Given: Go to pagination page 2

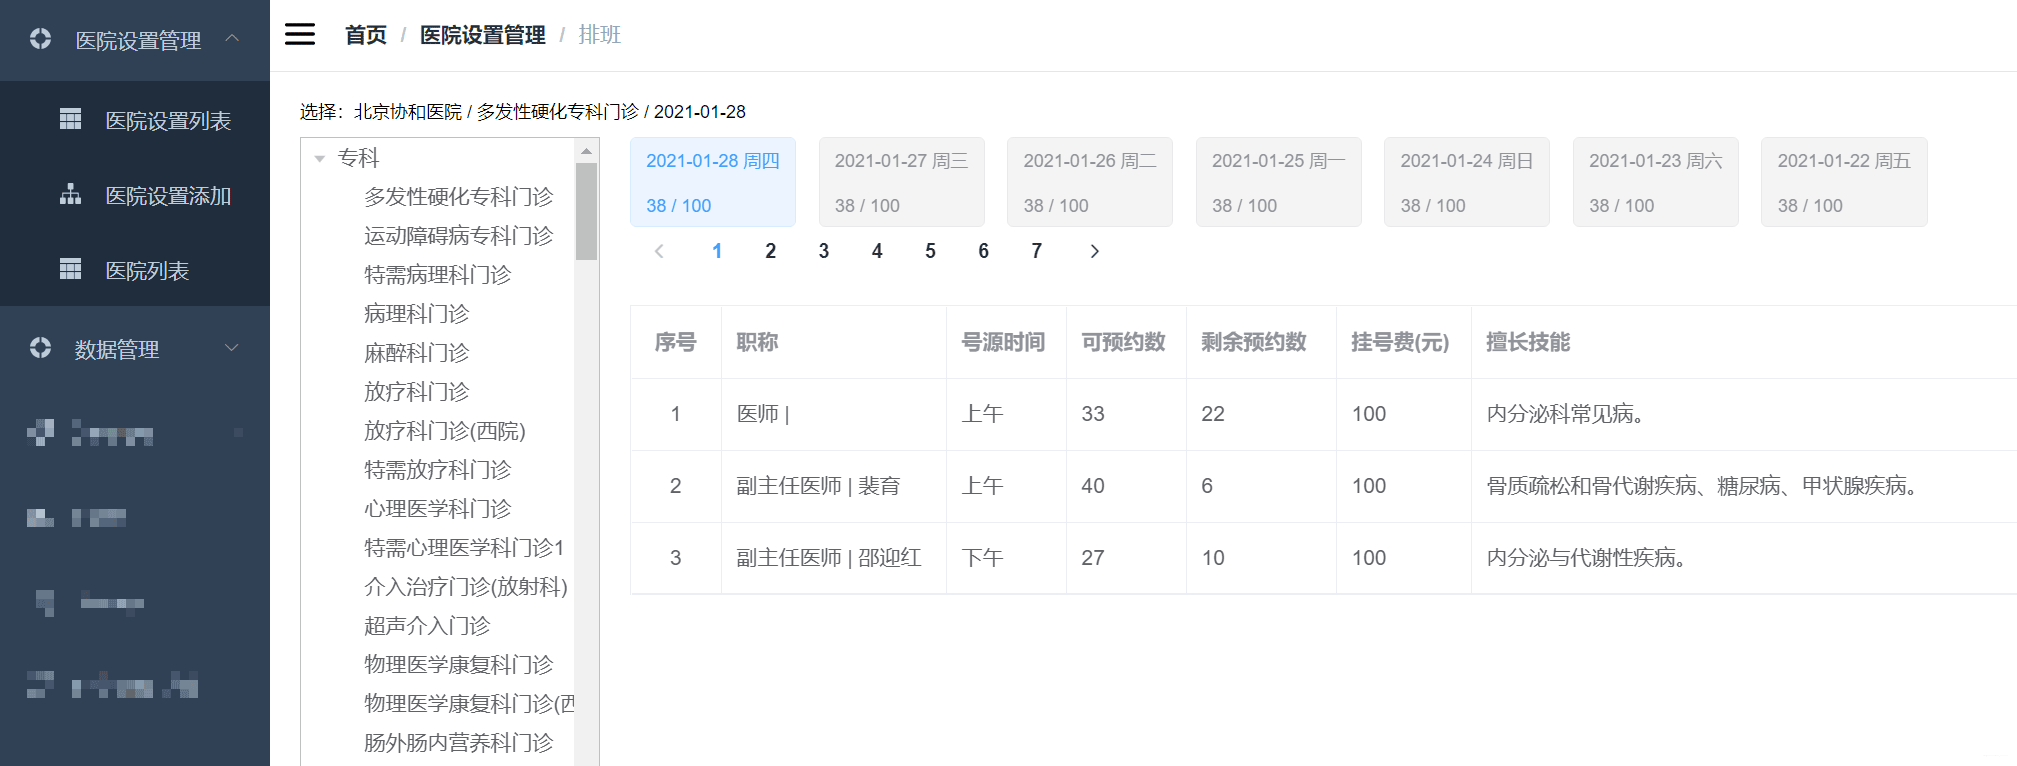Looking at the screenshot, I should coord(770,251).
